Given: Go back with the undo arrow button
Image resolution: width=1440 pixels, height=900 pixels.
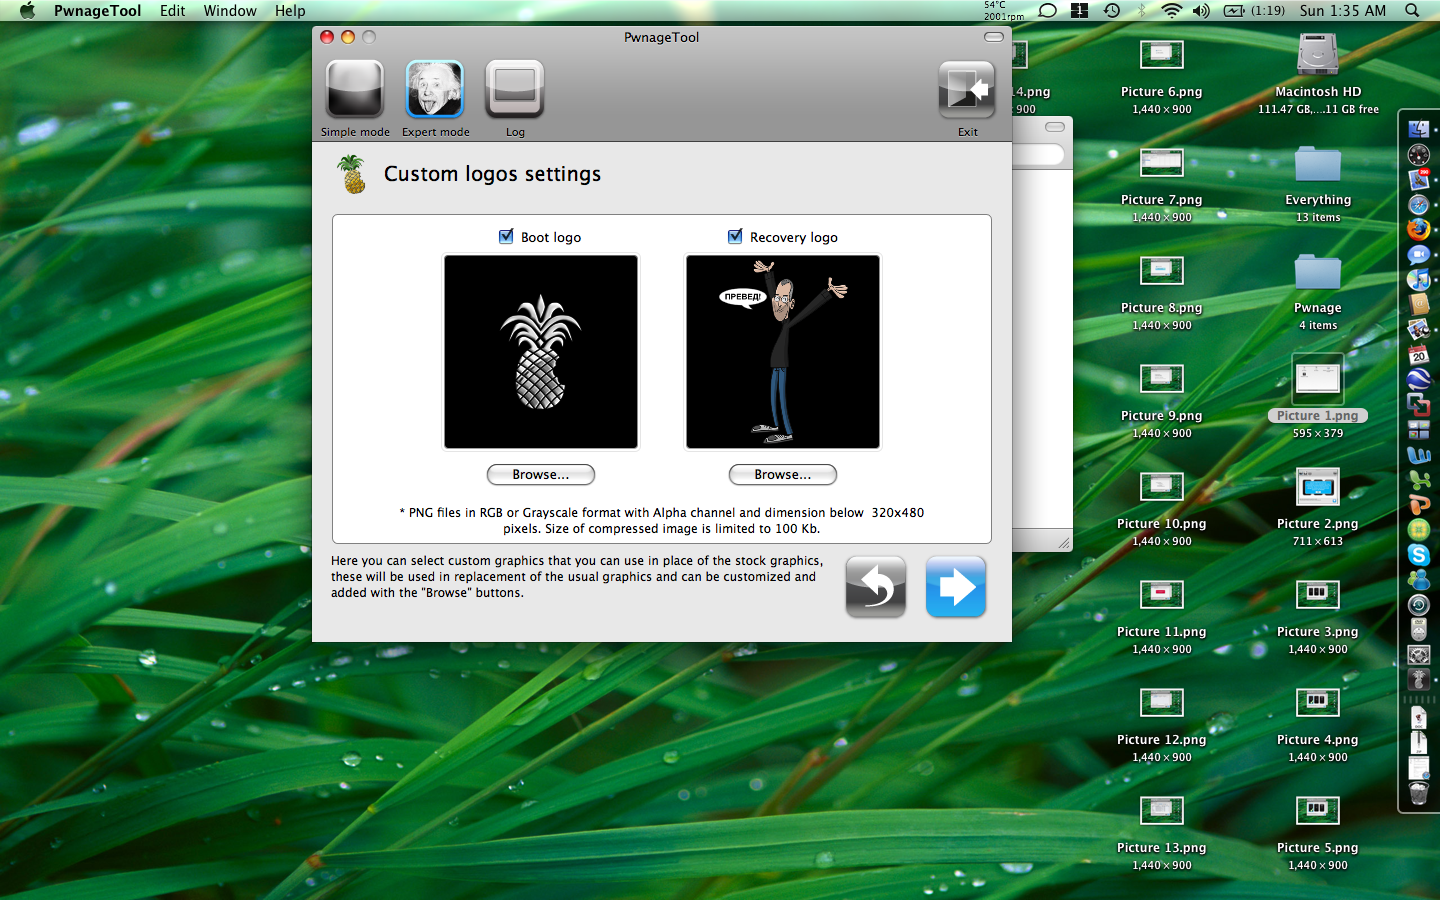Looking at the screenshot, I should click(876, 587).
